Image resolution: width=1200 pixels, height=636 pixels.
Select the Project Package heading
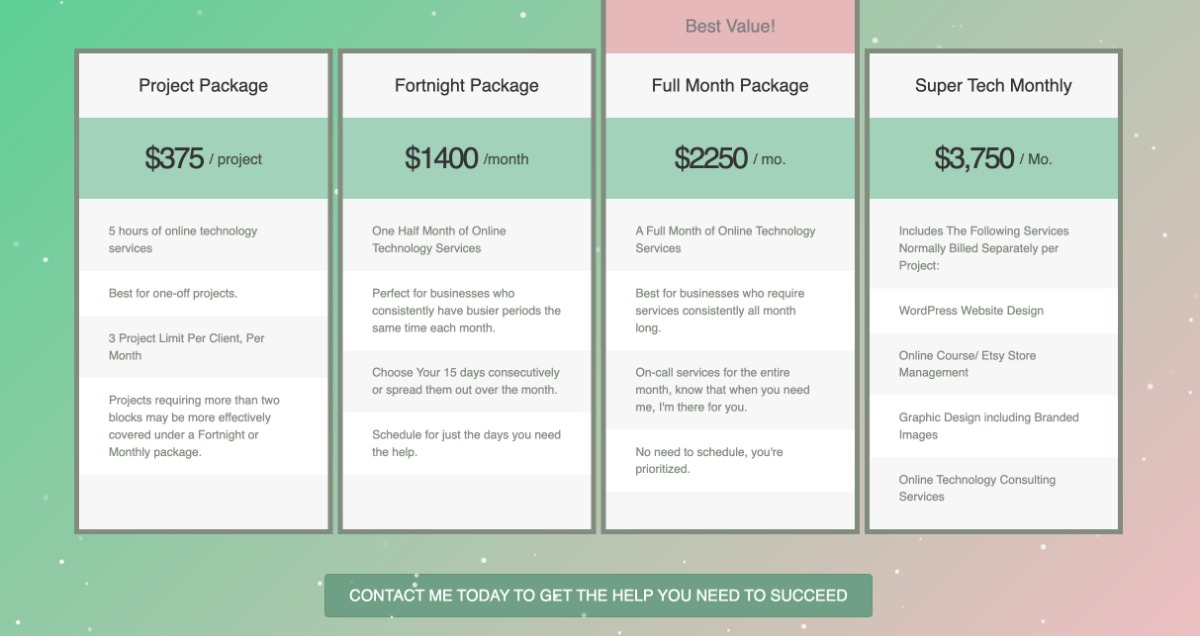click(x=203, y=86)
